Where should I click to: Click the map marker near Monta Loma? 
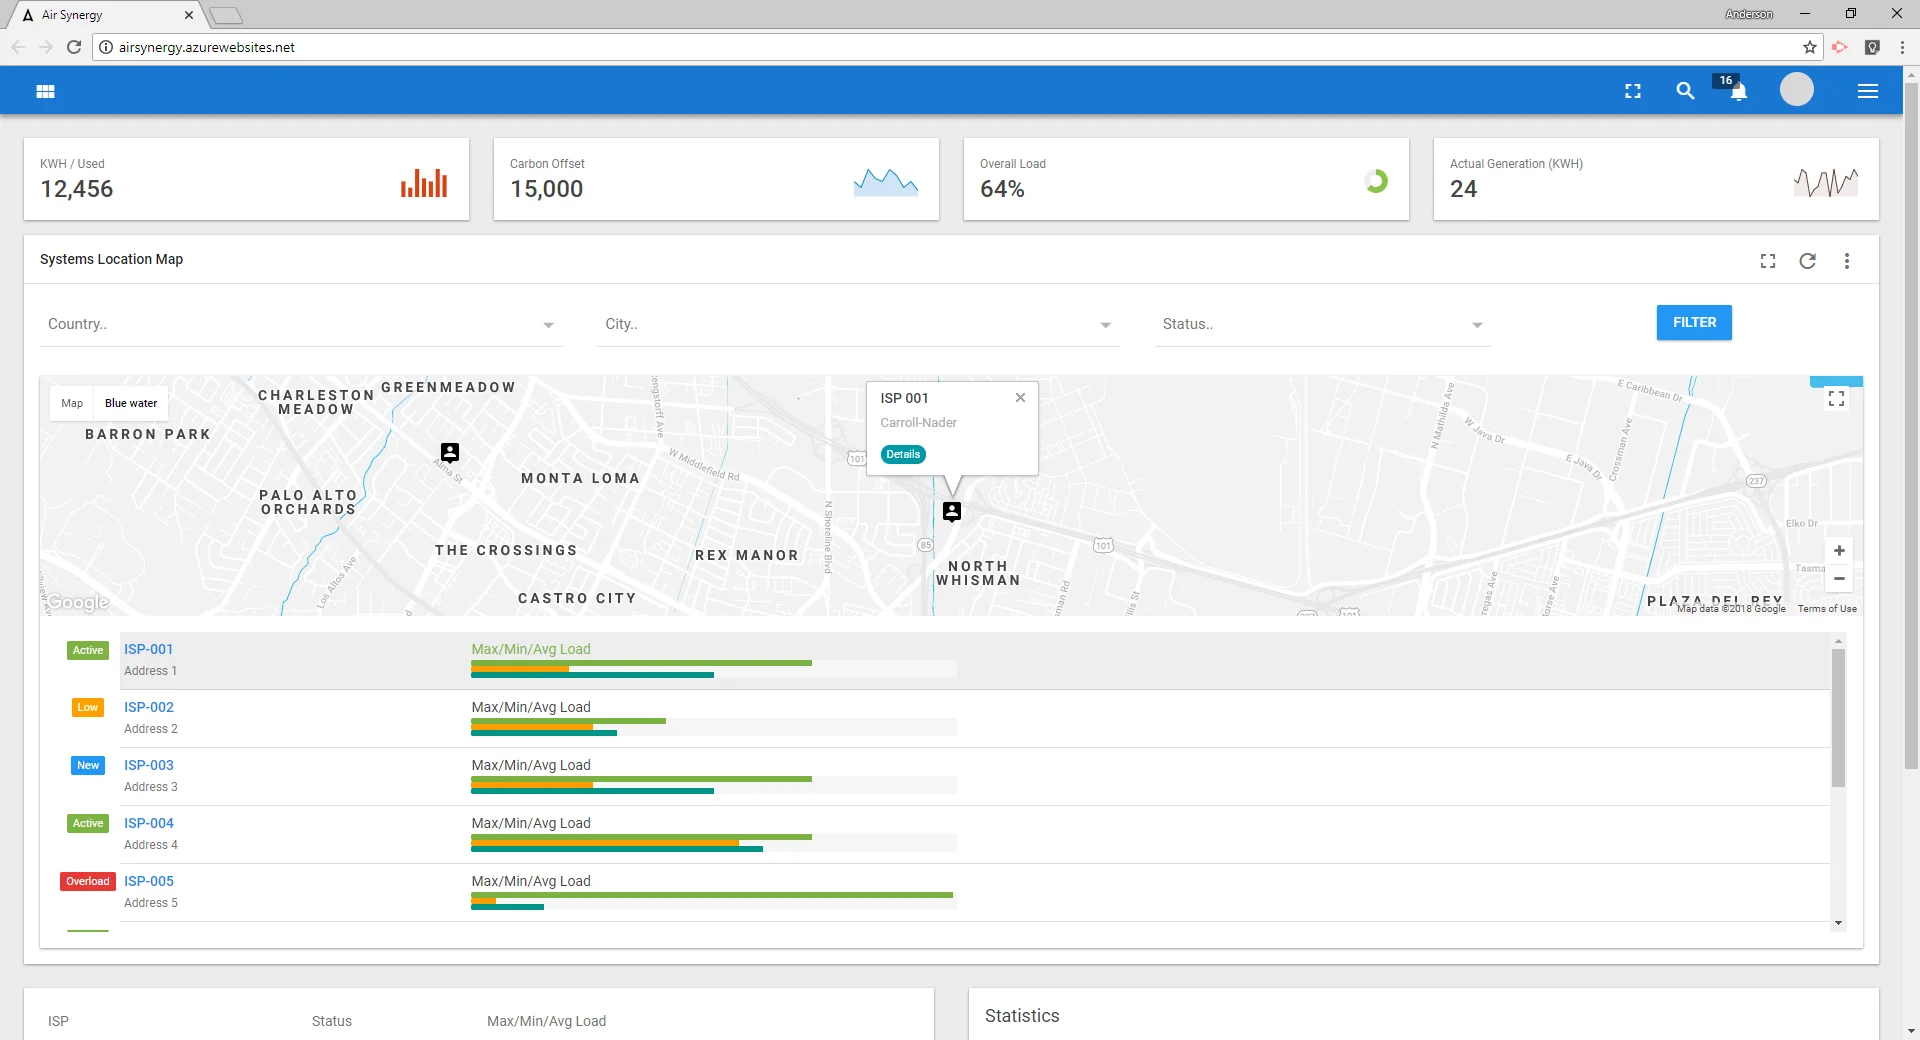point(450,453)
